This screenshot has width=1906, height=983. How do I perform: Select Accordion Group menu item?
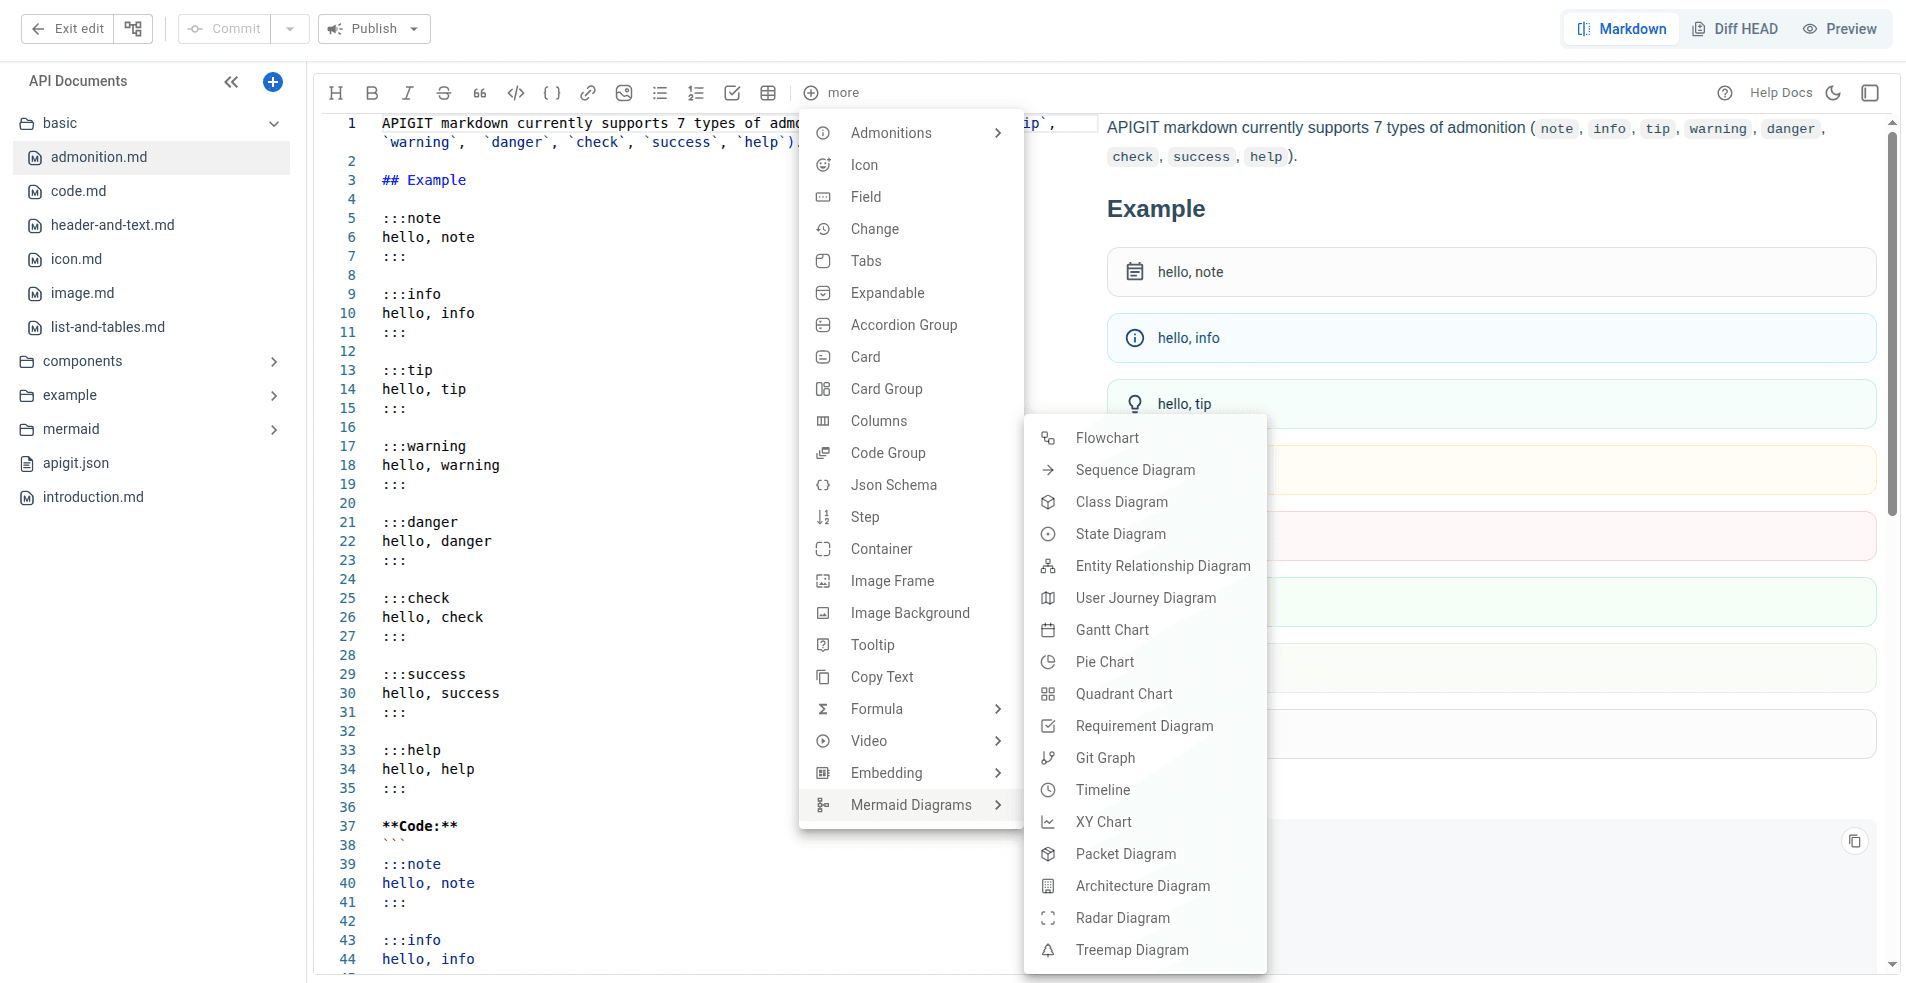coord(911,325)
